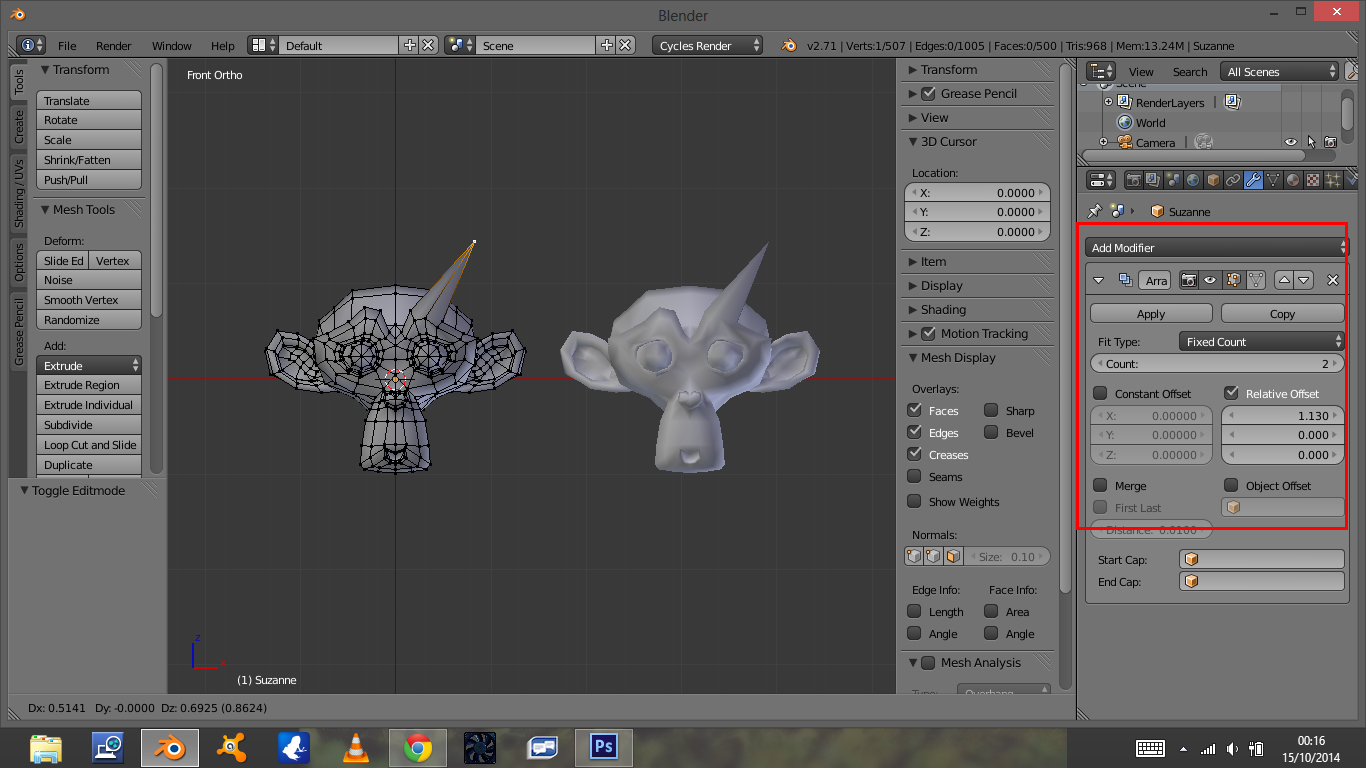Select the World item in the outliner
Image resolution: width=1366 pixels, height=768 pixels.
1150,122
